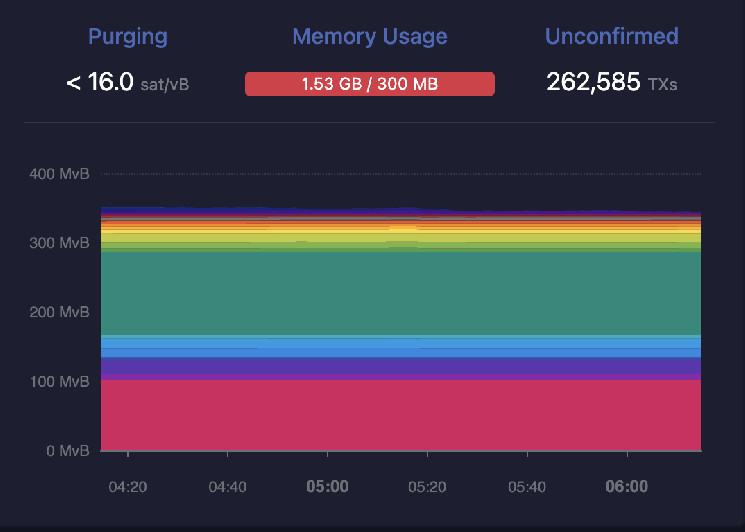Click the bright blue chart band
Viewport: 745px width, 532px height.
[400, 345]
